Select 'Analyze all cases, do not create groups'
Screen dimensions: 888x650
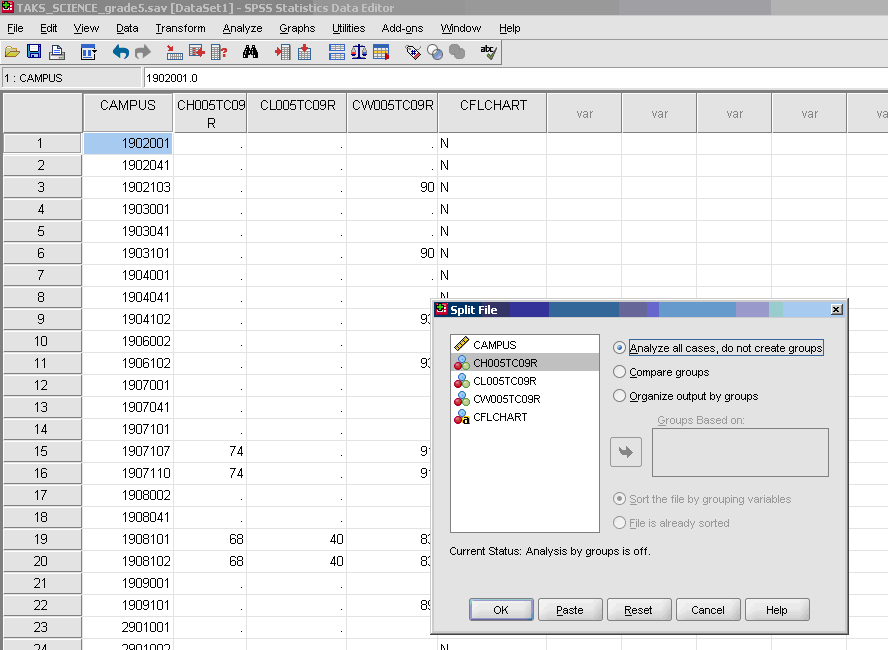tap(619, 348)
